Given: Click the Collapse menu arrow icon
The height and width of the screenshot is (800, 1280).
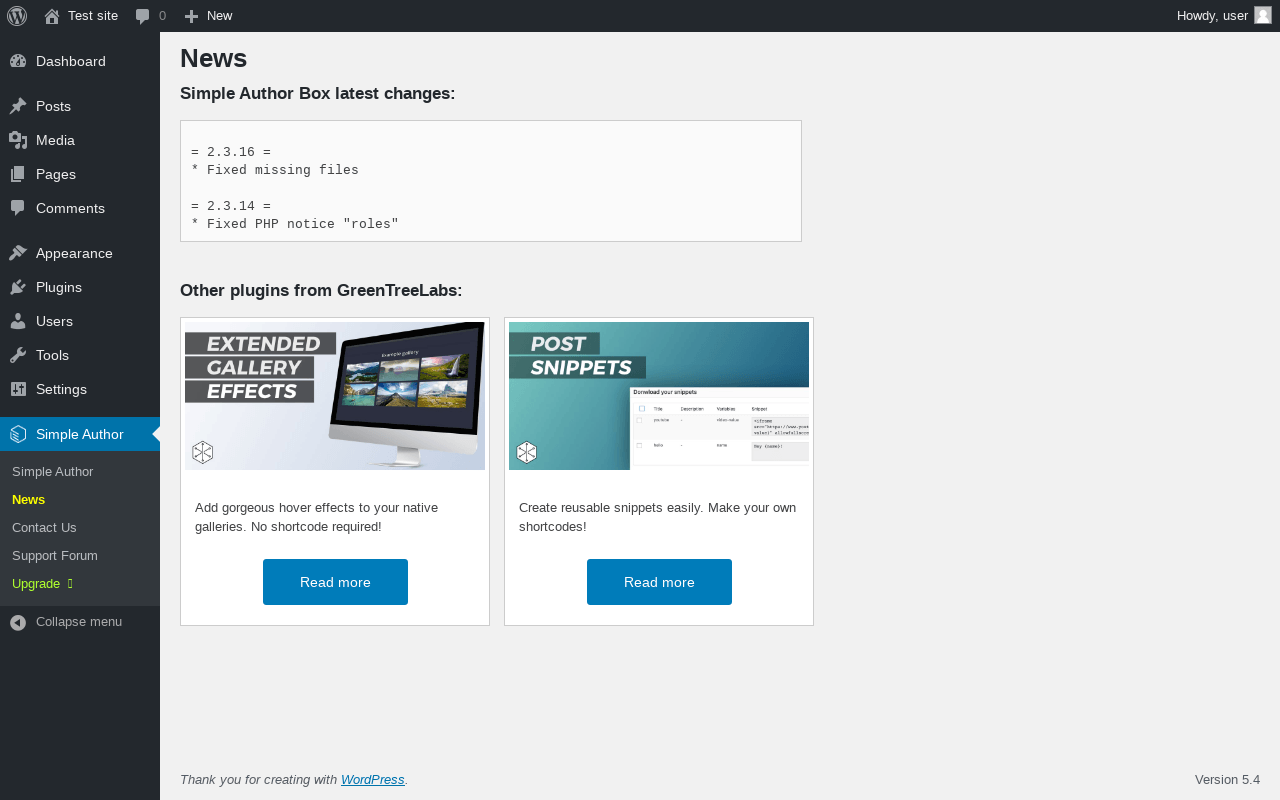Looking at the screenshot, I should tap(18, 622).
